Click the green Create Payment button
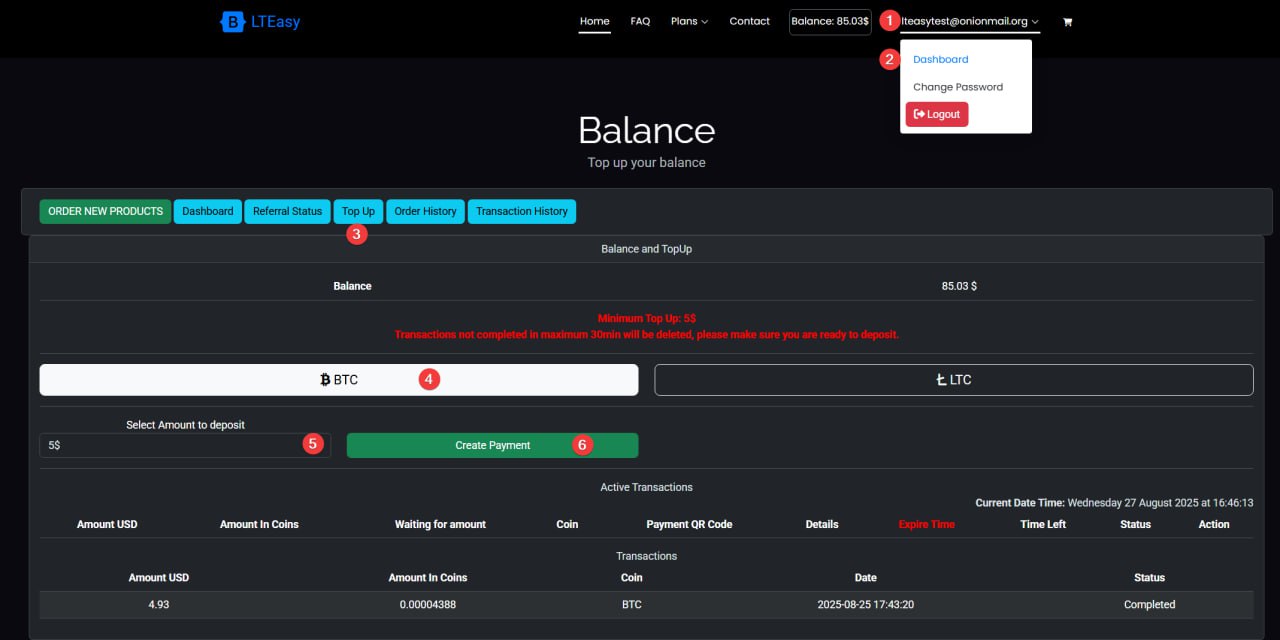Viewport: 1280px width, 640px height. pyautogui.click(x=492, y=445)
